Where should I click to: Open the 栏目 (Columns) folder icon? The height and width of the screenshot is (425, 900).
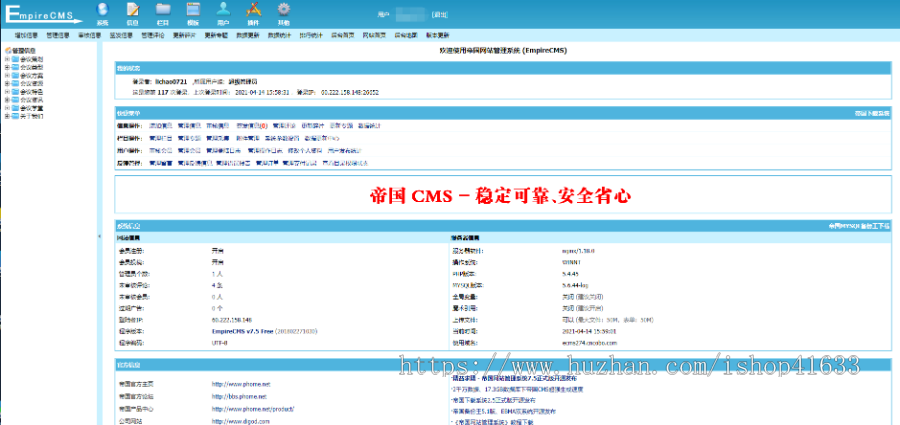(163, 10)
